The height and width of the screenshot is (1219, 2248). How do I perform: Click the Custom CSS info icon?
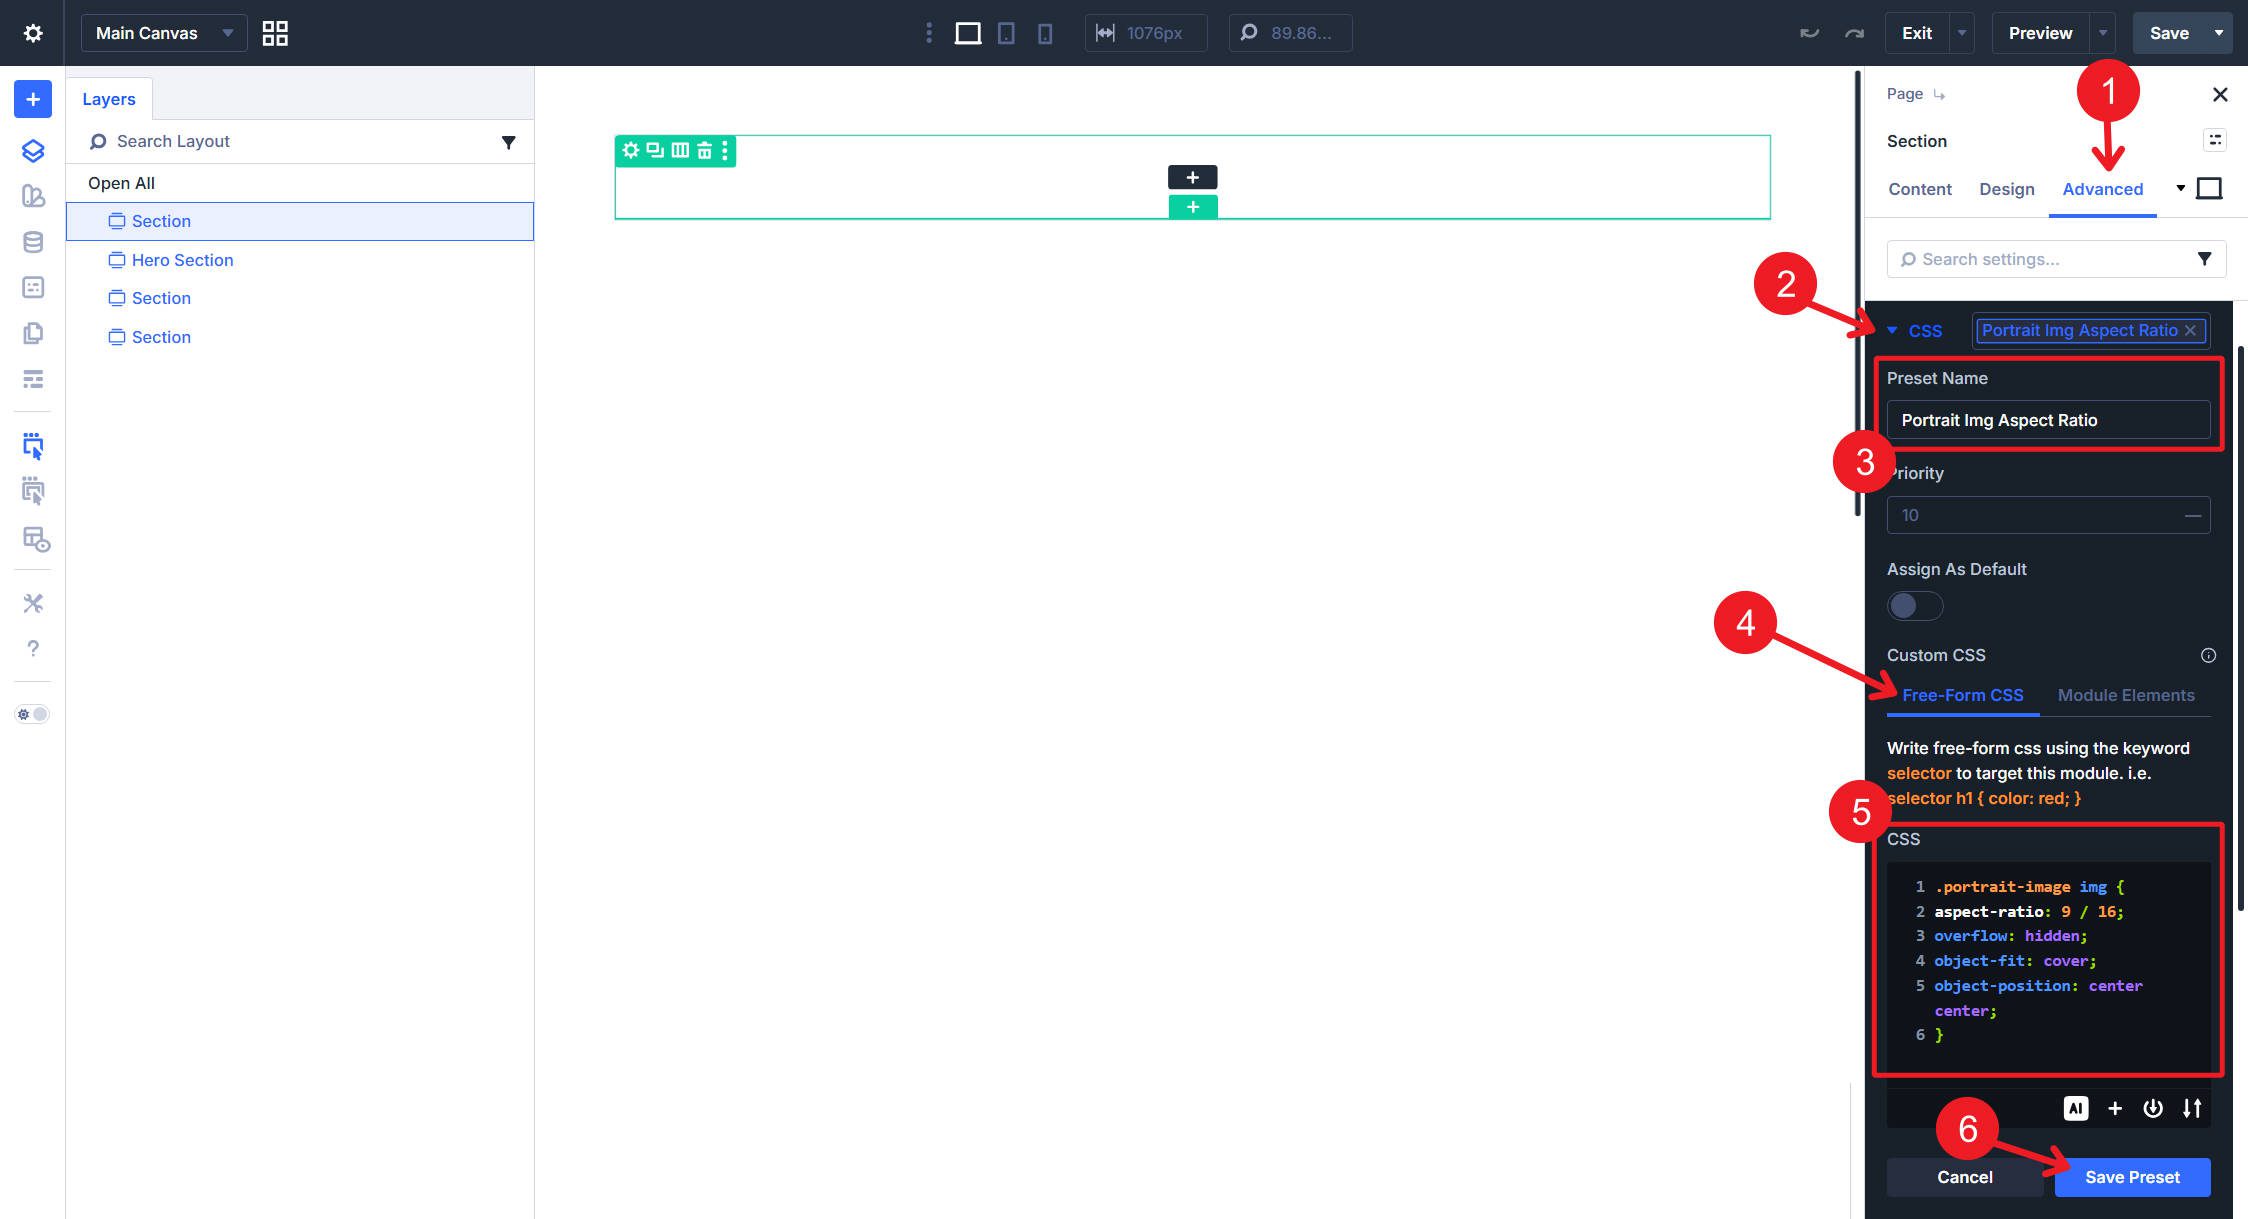tap(2208, 655)
